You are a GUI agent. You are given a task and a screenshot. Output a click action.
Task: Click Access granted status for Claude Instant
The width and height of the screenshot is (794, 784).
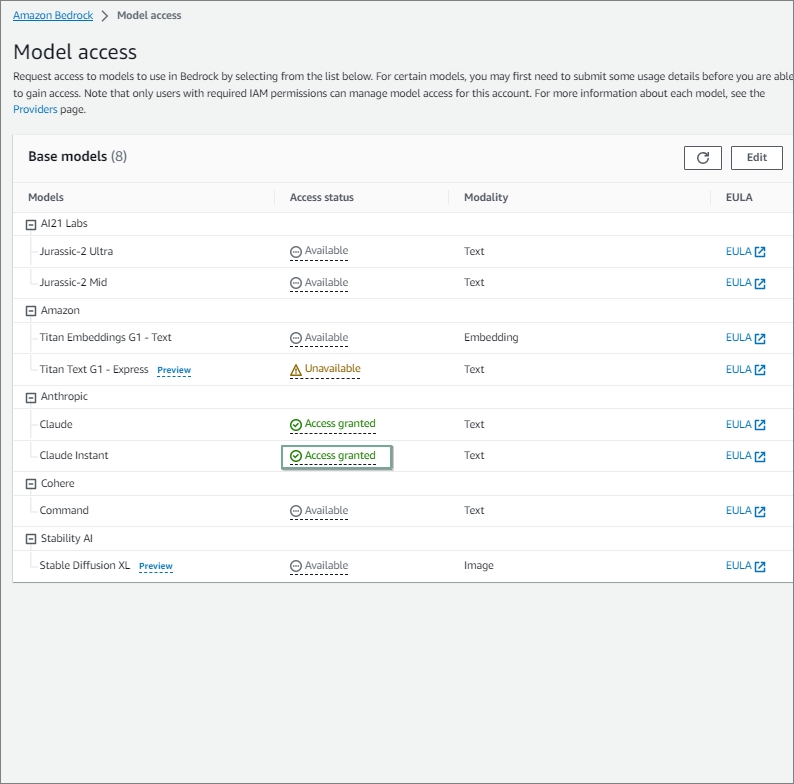coord(333,456)
